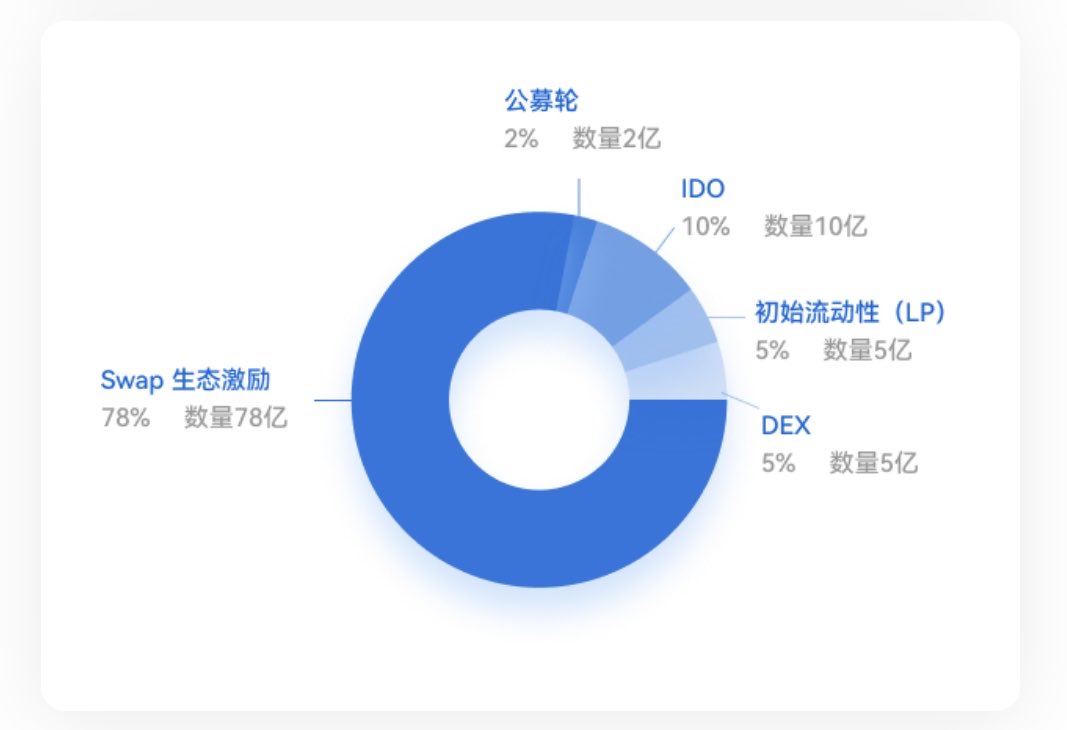Click the IDO label
The height and width of the screenshot is (730, 1067).
coord(702,188)
